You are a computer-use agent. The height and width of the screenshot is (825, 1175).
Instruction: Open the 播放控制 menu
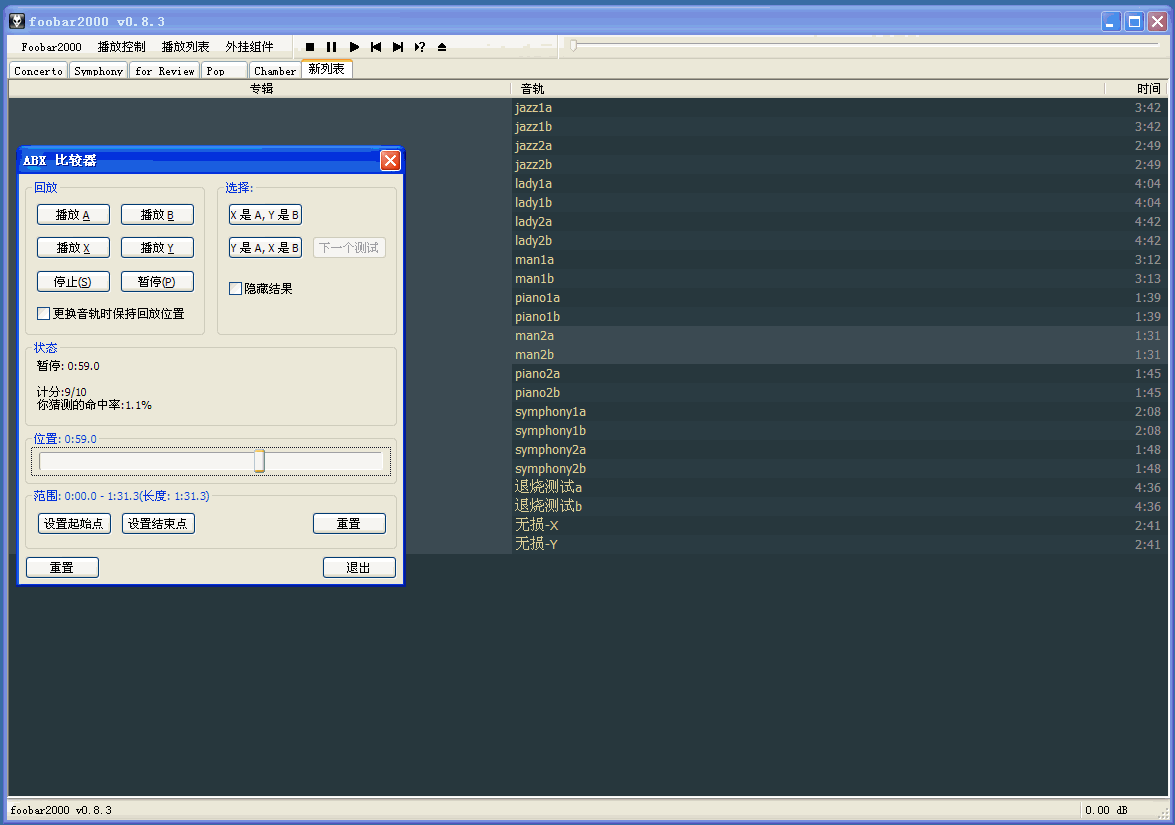121,47
